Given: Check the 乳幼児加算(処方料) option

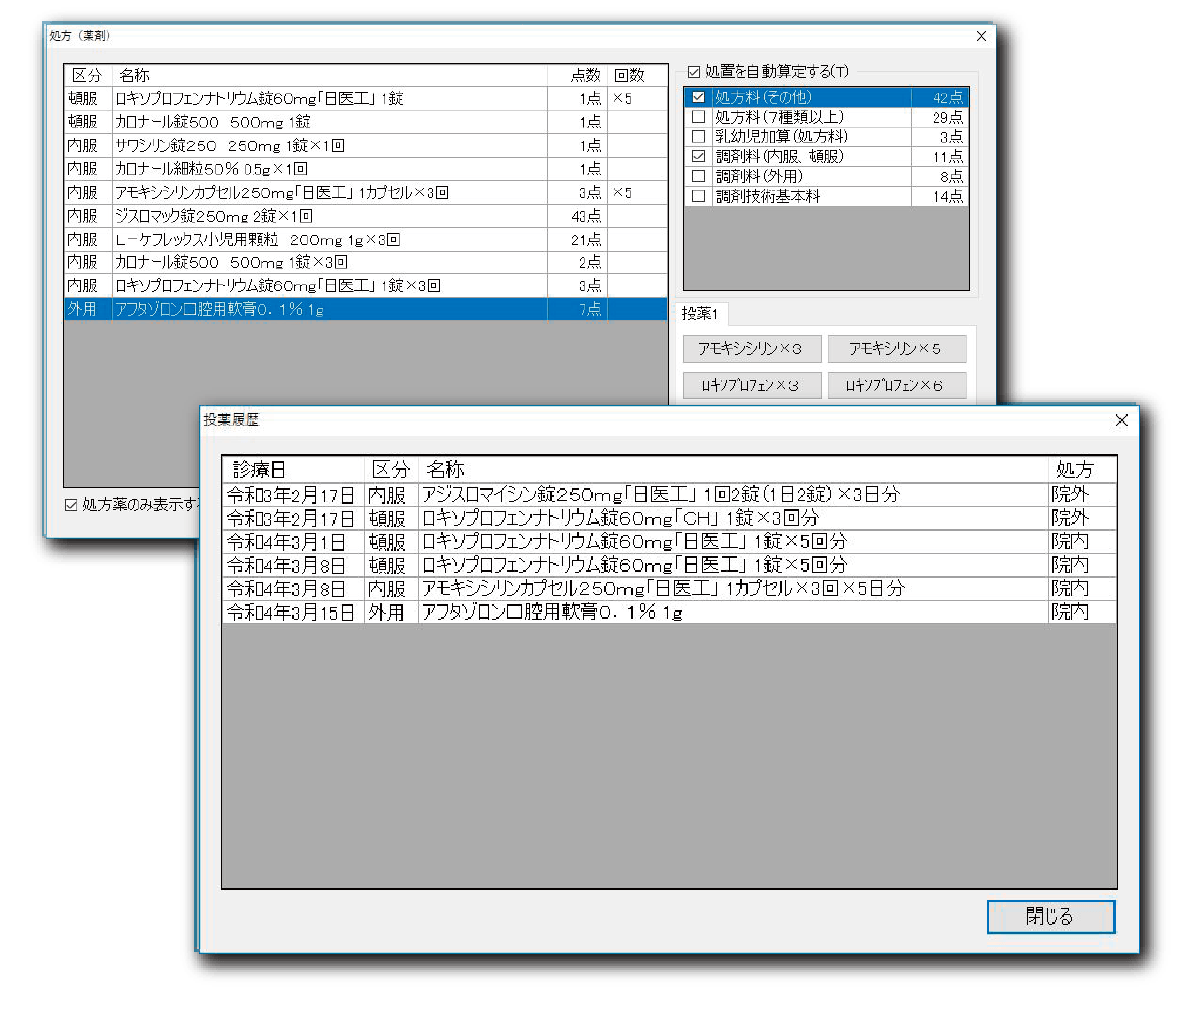Looking at the screenshot, I should pos(699,137).
